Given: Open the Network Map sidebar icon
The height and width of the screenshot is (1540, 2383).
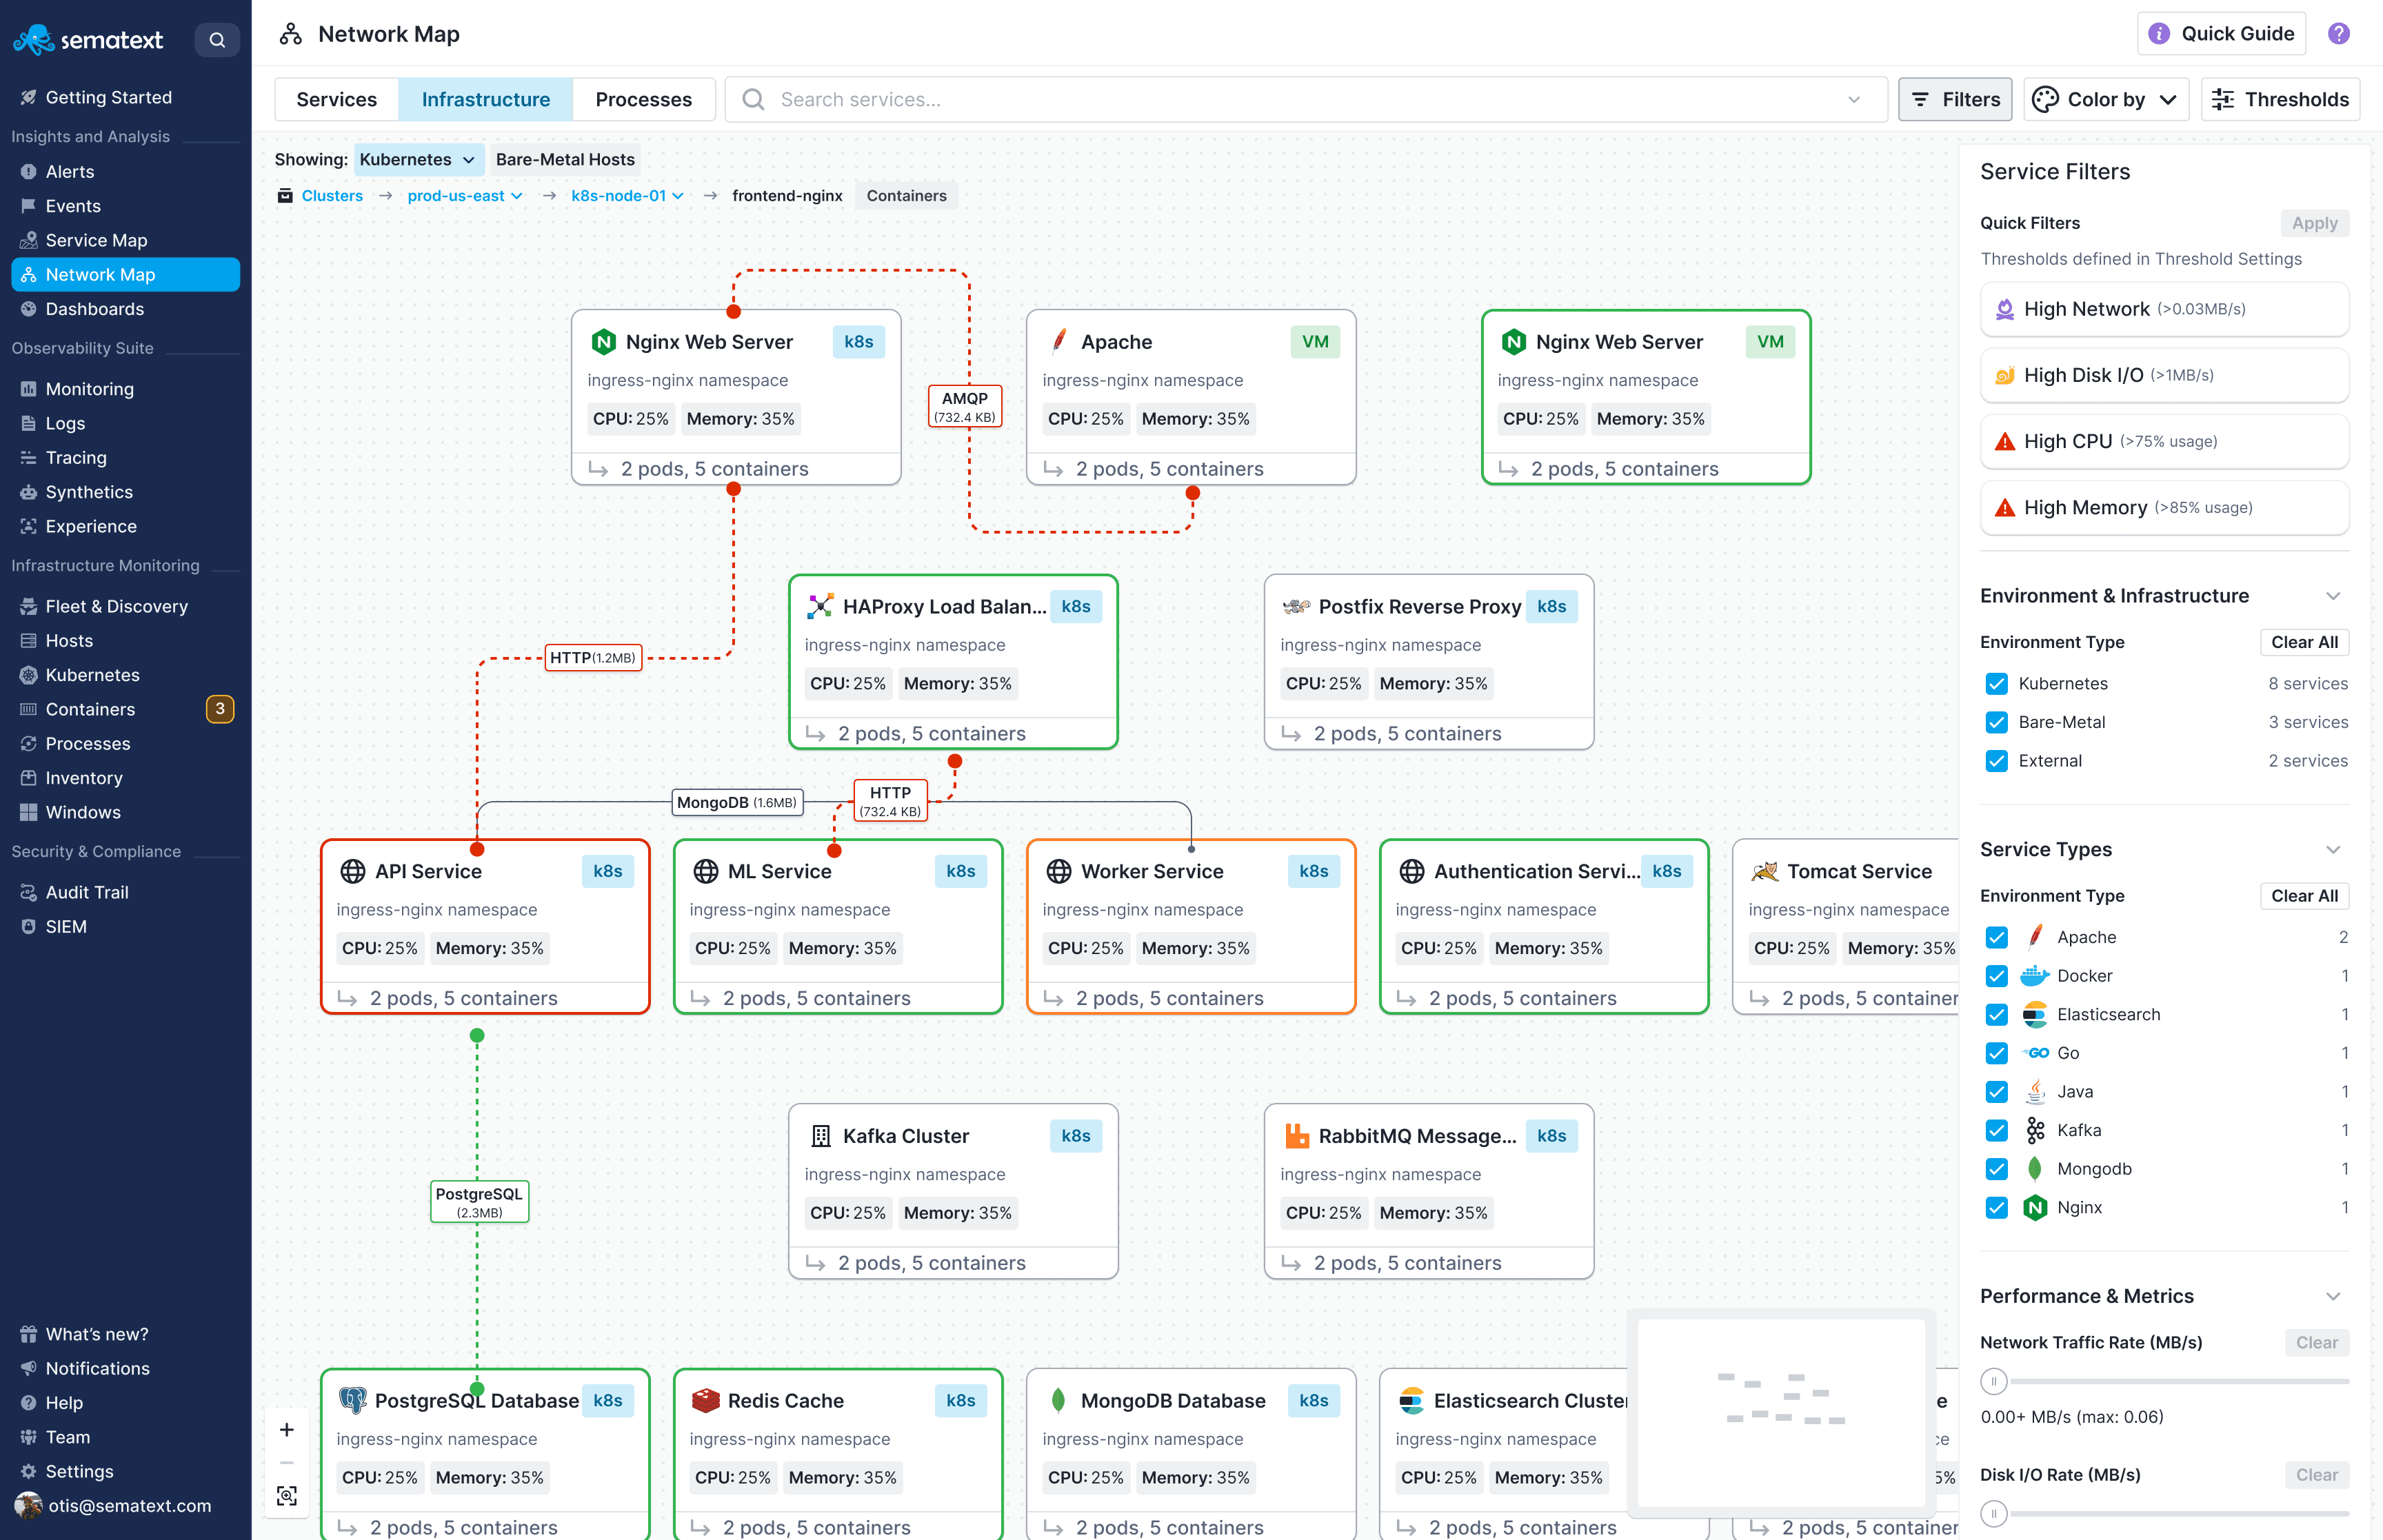Looking at the screenshot, I should 29,274.
